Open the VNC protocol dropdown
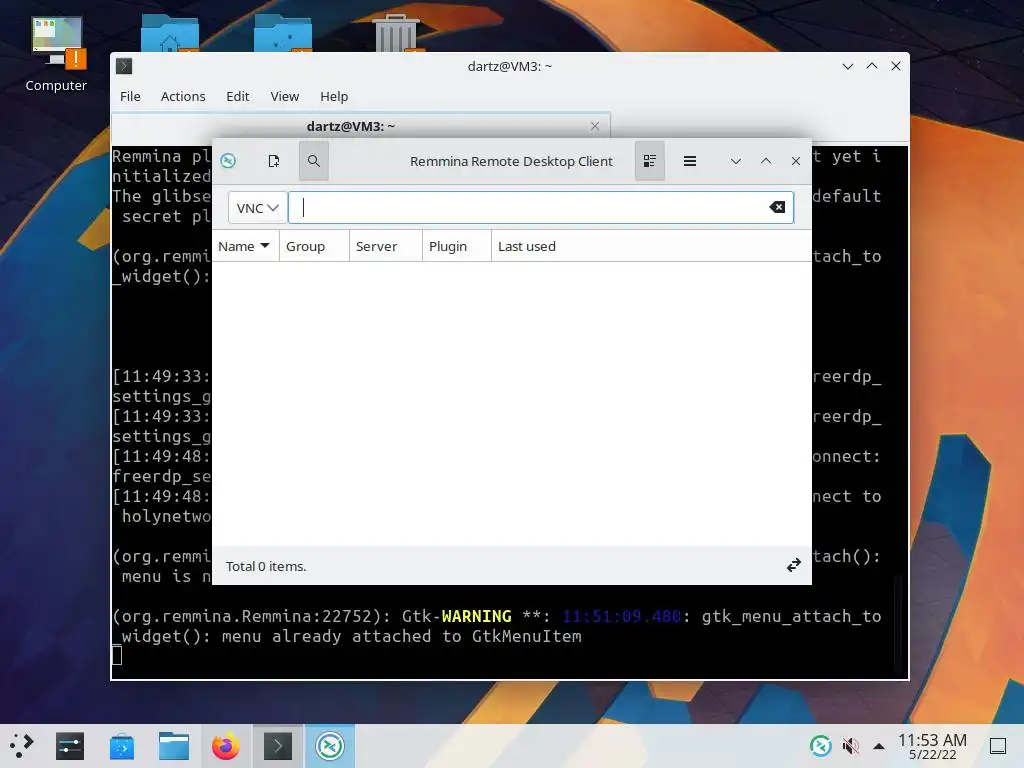This screenshot has height=768, width=1024. tap(257, 208)
